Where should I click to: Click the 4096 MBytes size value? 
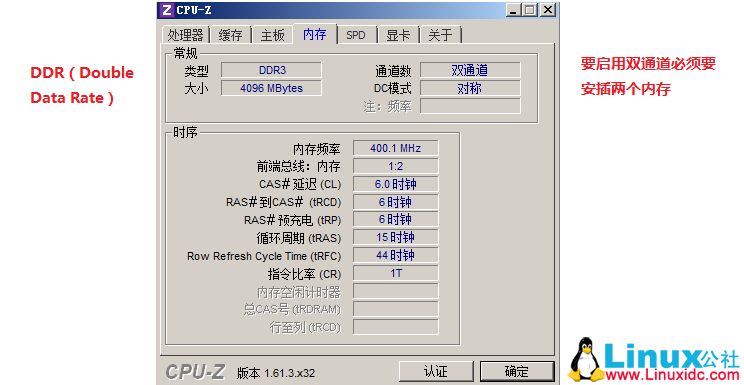tap(271, 88)
